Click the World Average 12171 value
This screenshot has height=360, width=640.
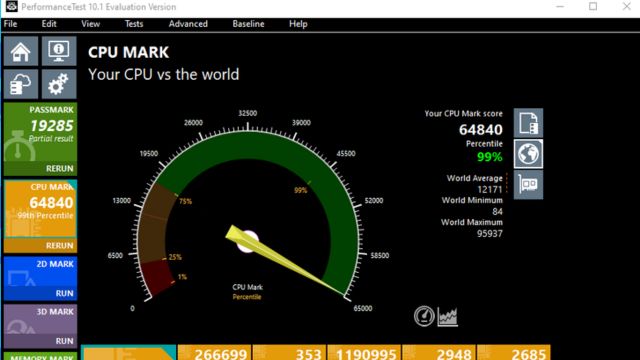coord(490,189)
